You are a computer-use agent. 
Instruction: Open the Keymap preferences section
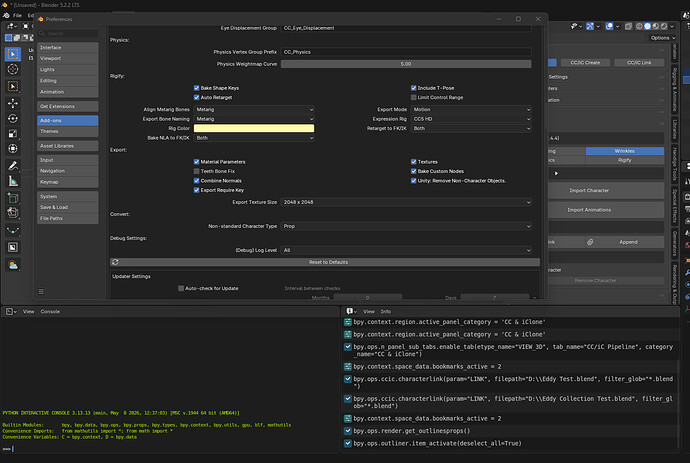[67, 182]
